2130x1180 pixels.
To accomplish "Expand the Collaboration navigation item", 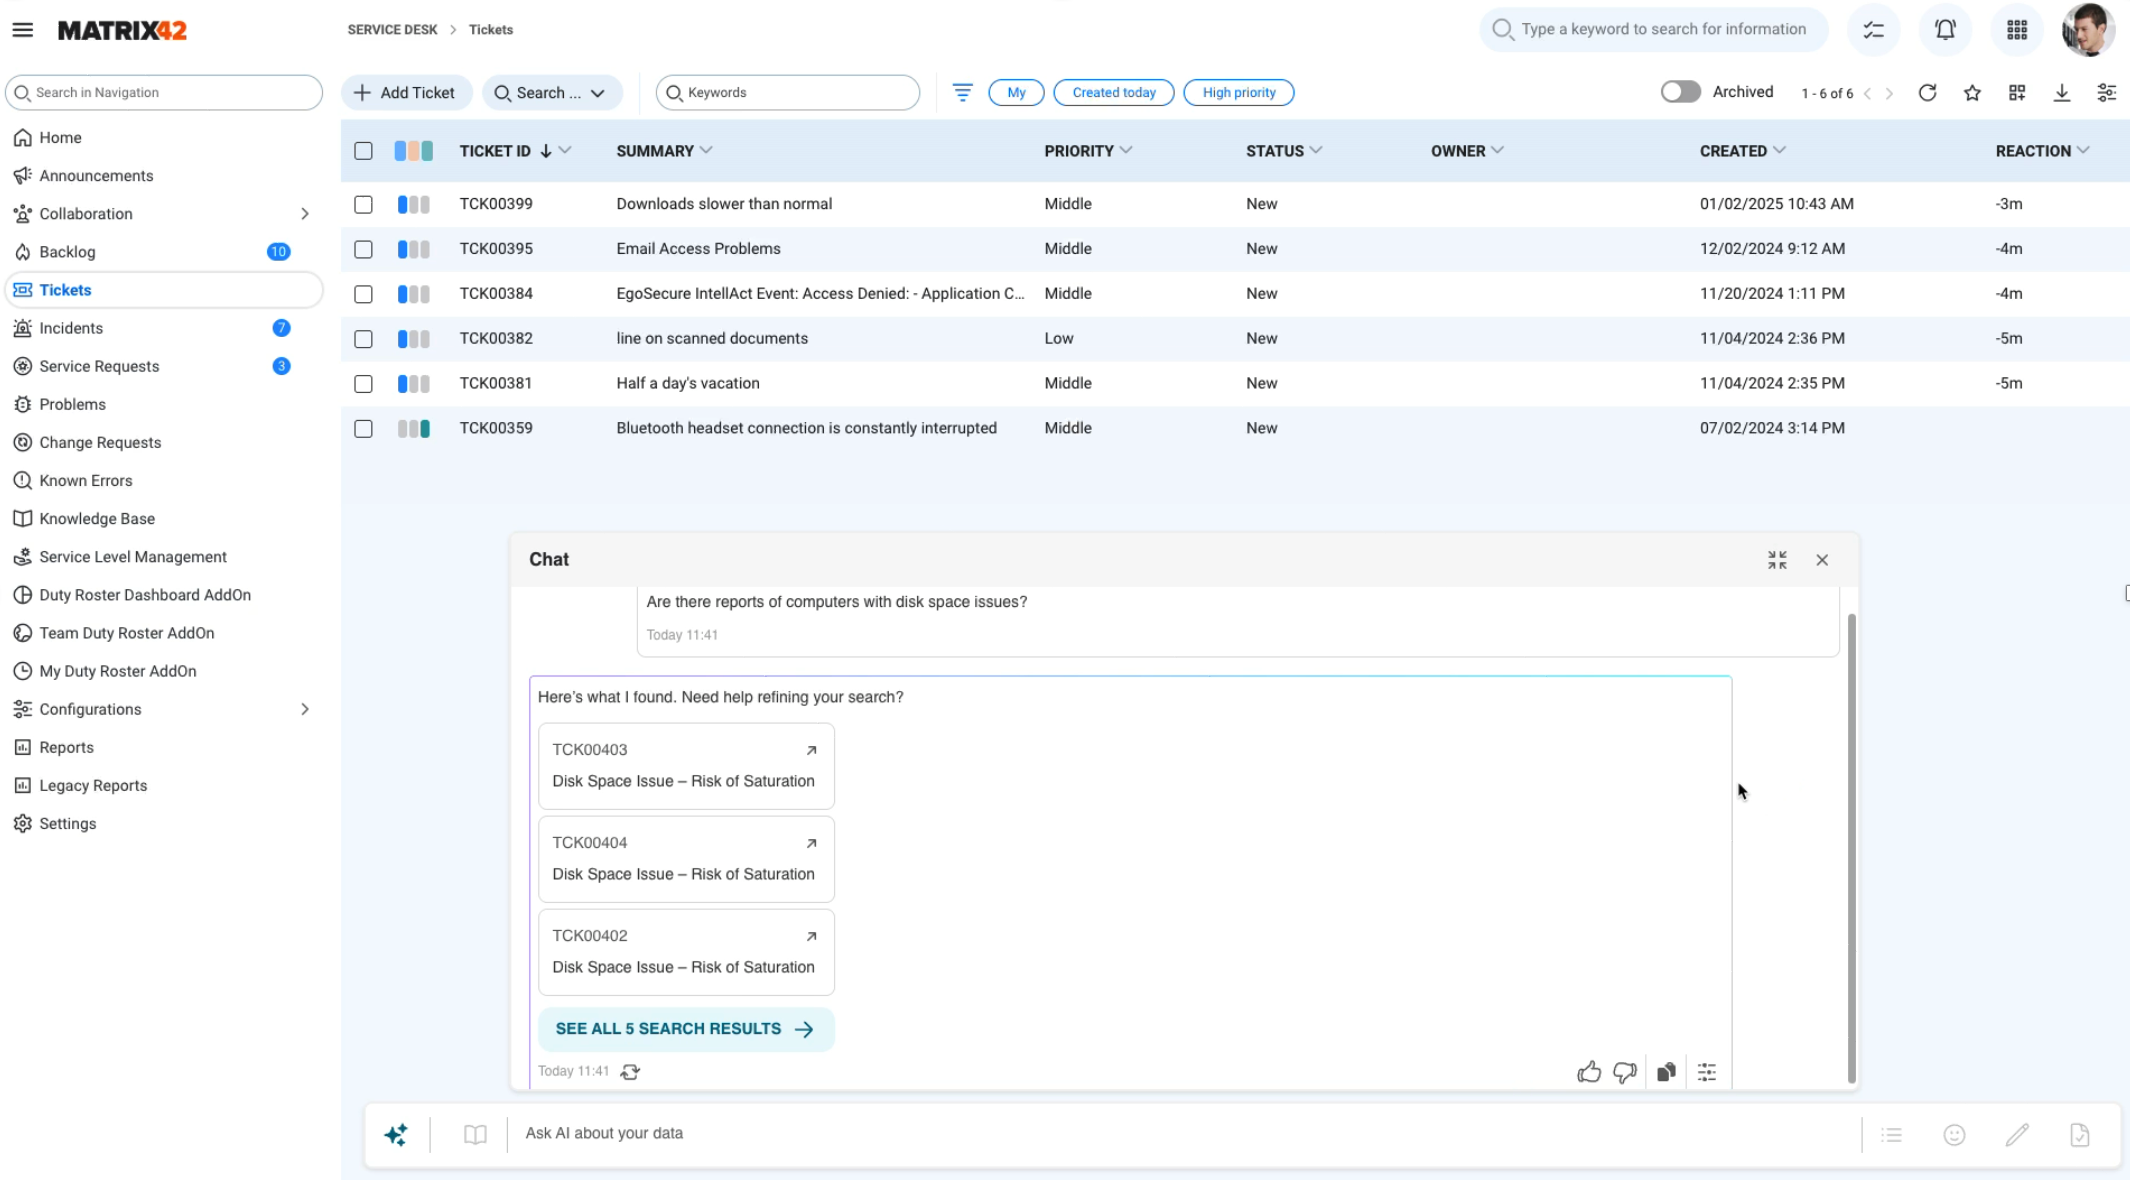I will tap(305, 214).
